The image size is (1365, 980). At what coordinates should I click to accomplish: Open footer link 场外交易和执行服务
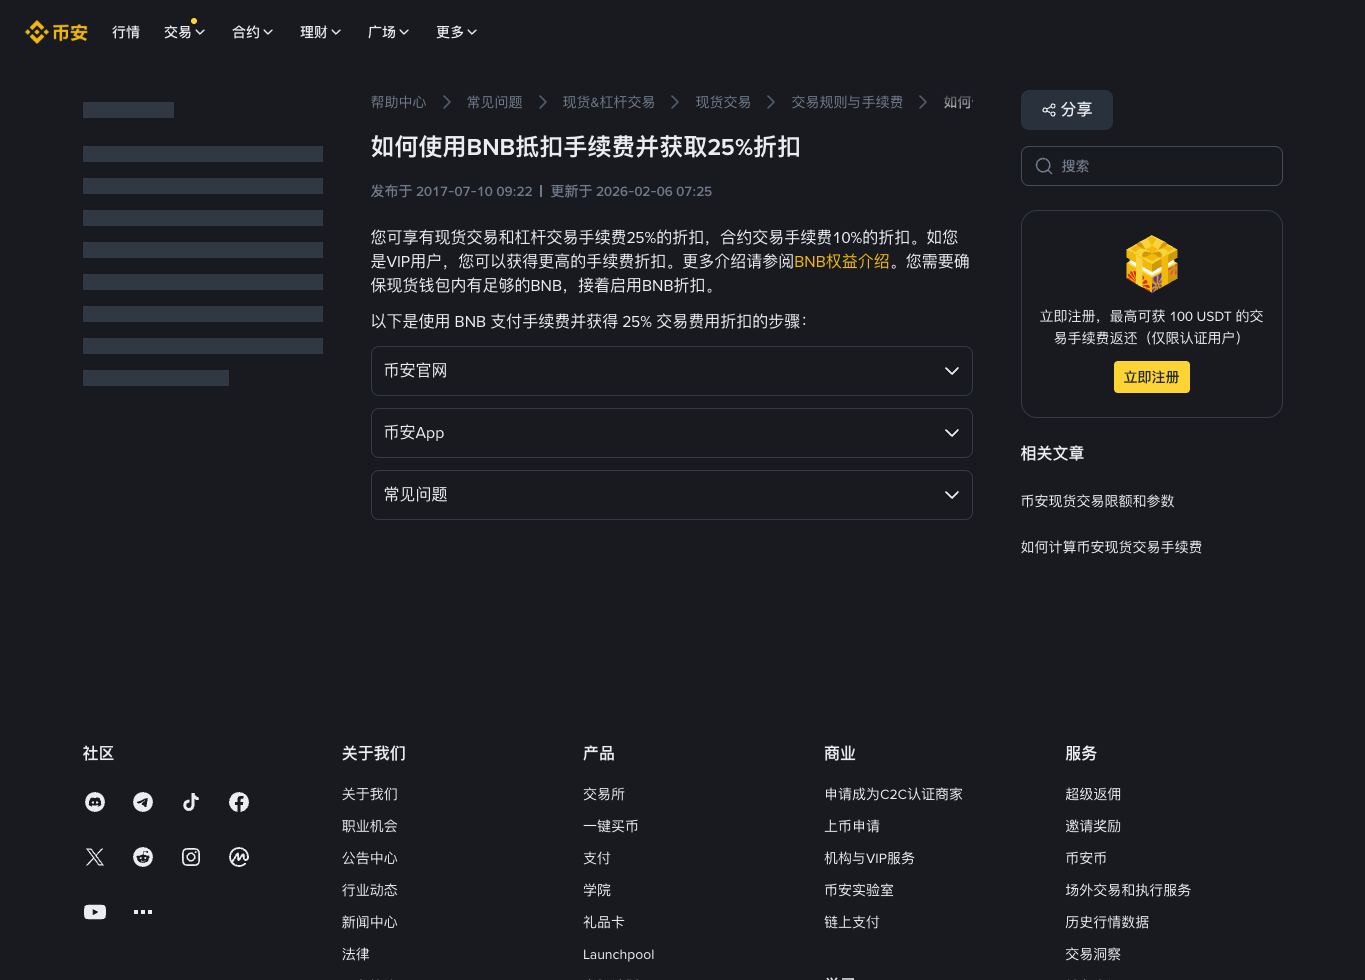tap(1128, 890)
